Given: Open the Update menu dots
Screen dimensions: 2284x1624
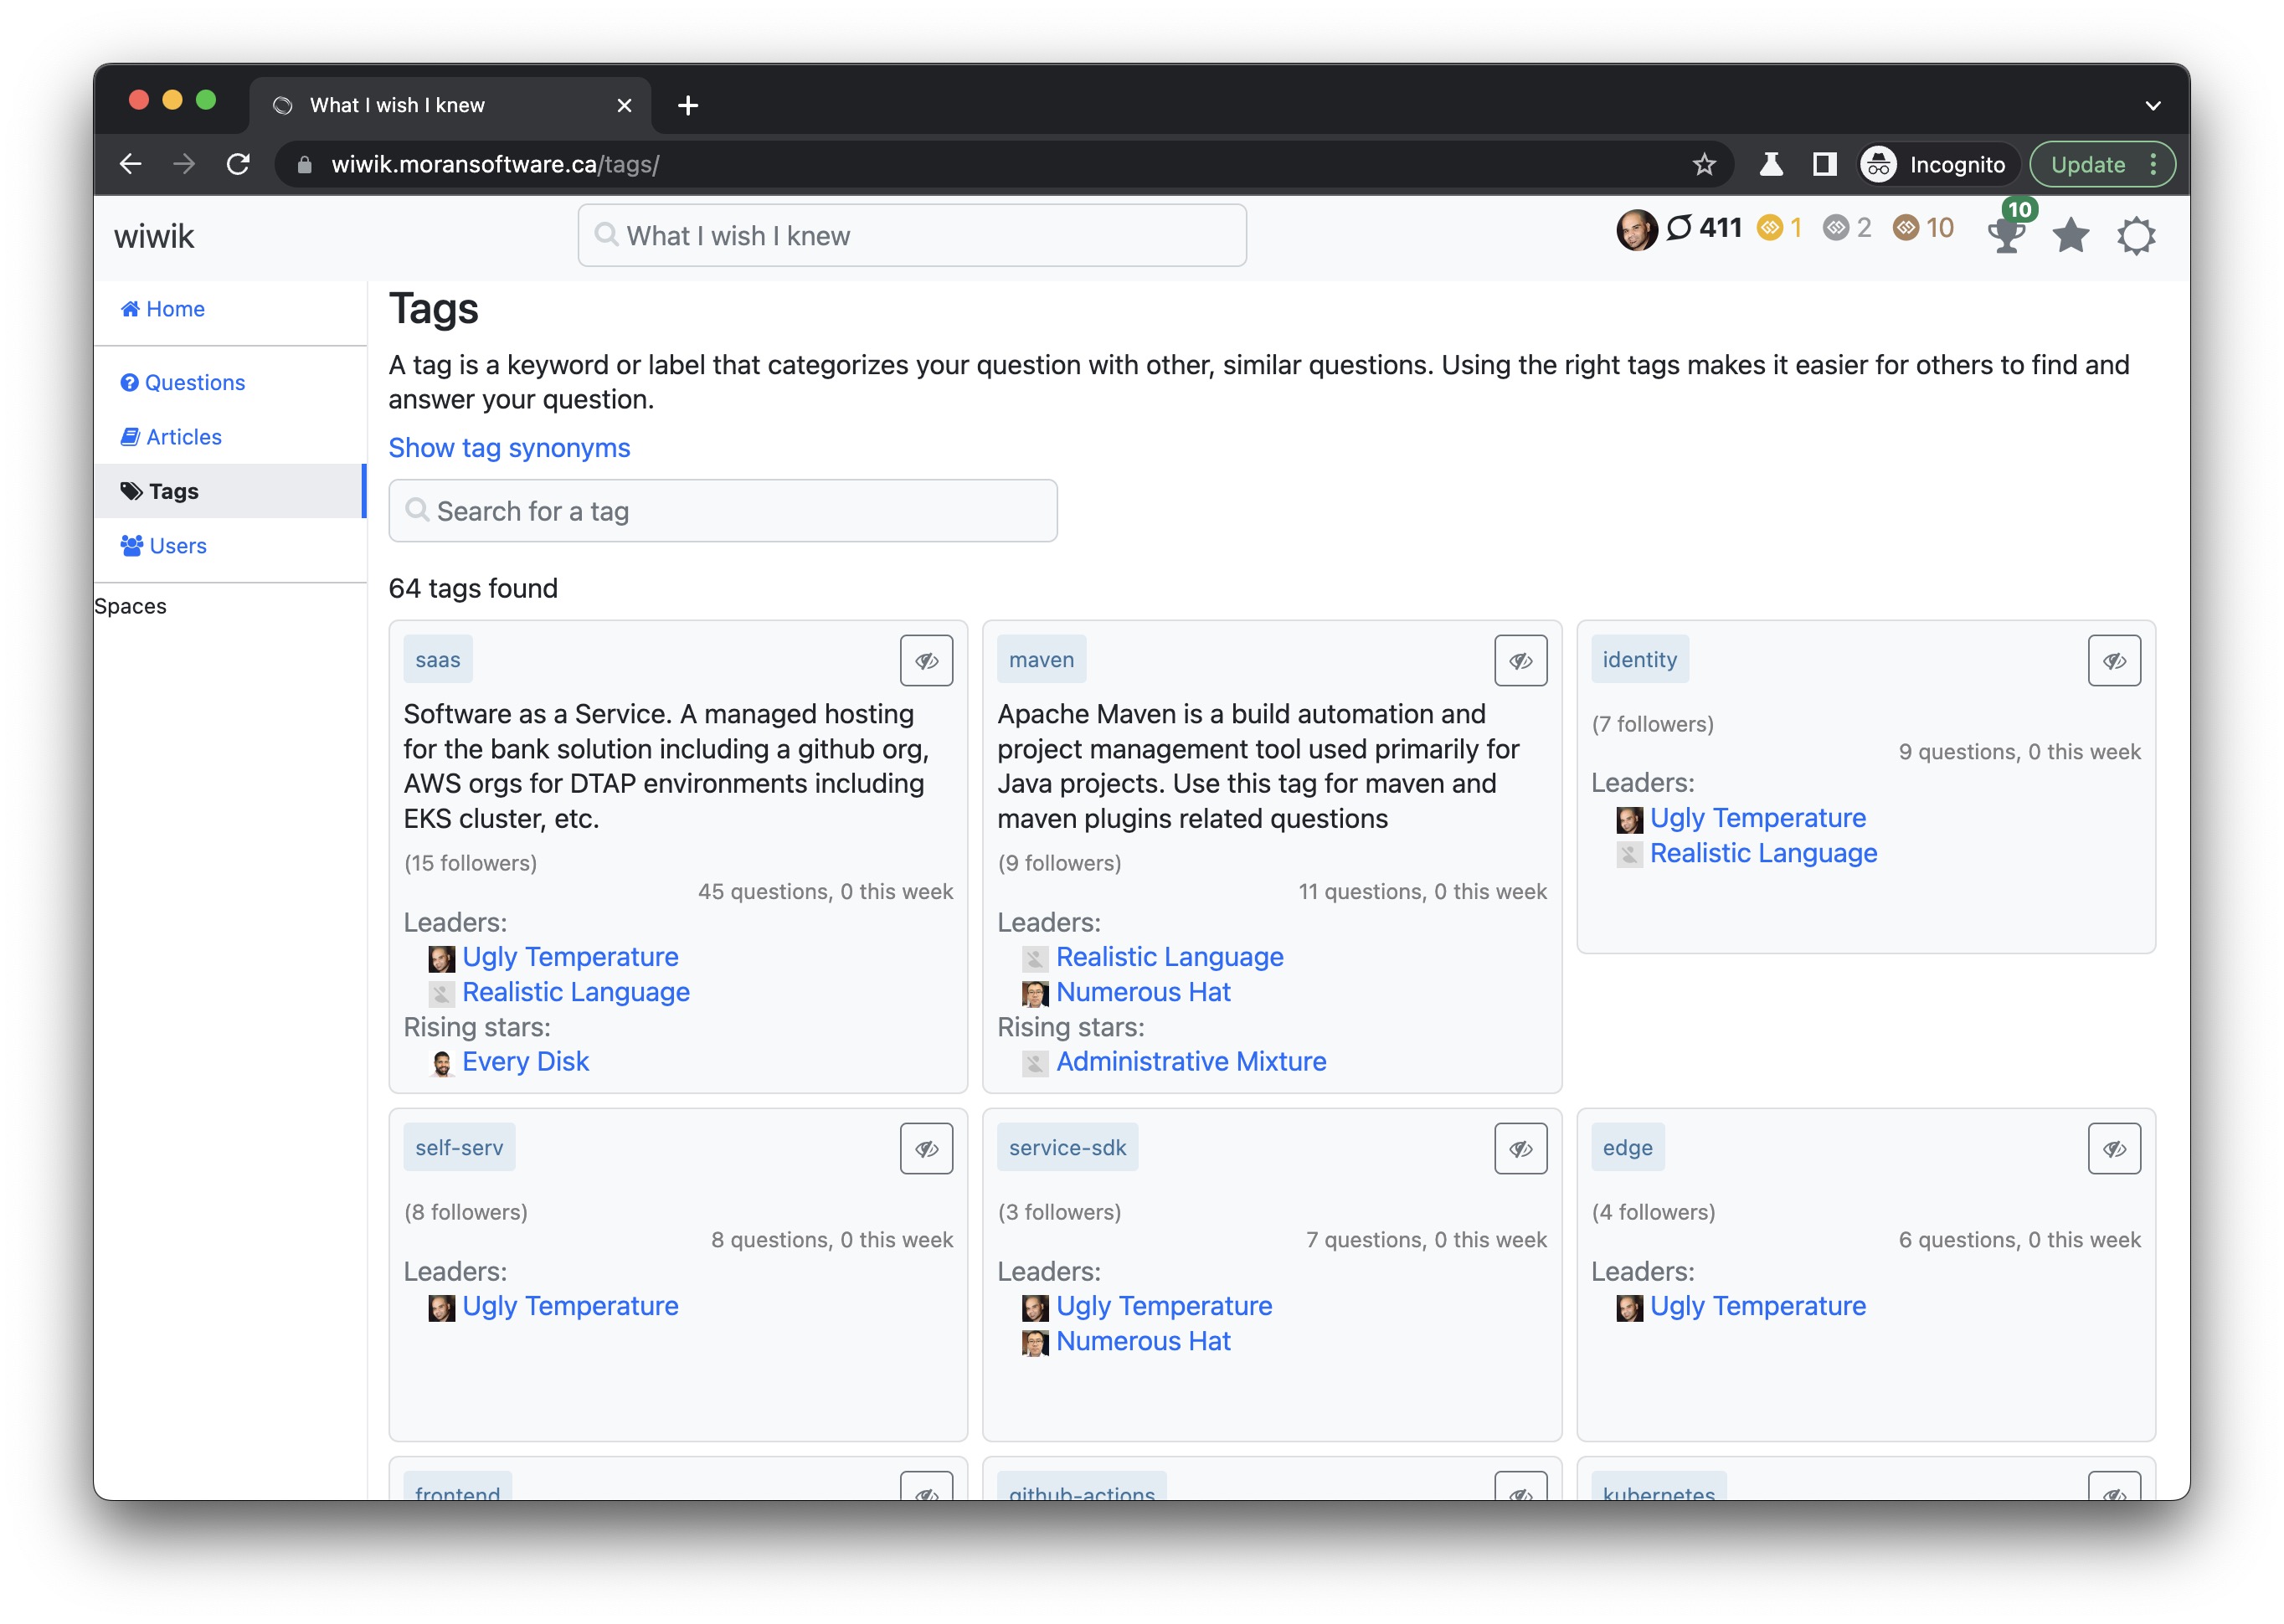Looking at the screenshot, I should 2153,164.
